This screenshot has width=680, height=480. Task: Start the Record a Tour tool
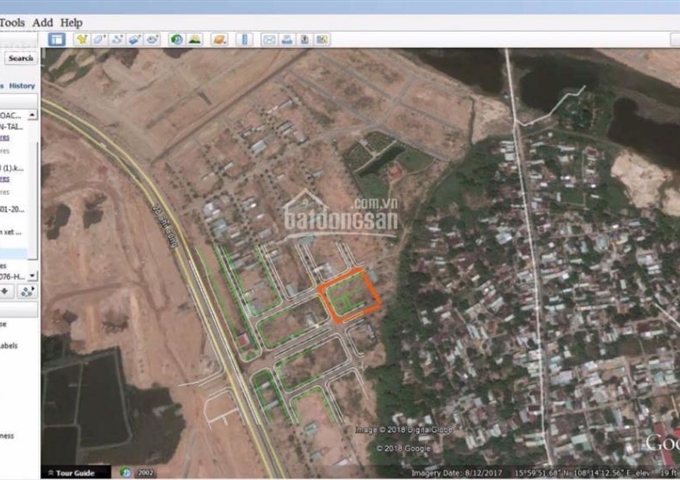coord(153,39)
